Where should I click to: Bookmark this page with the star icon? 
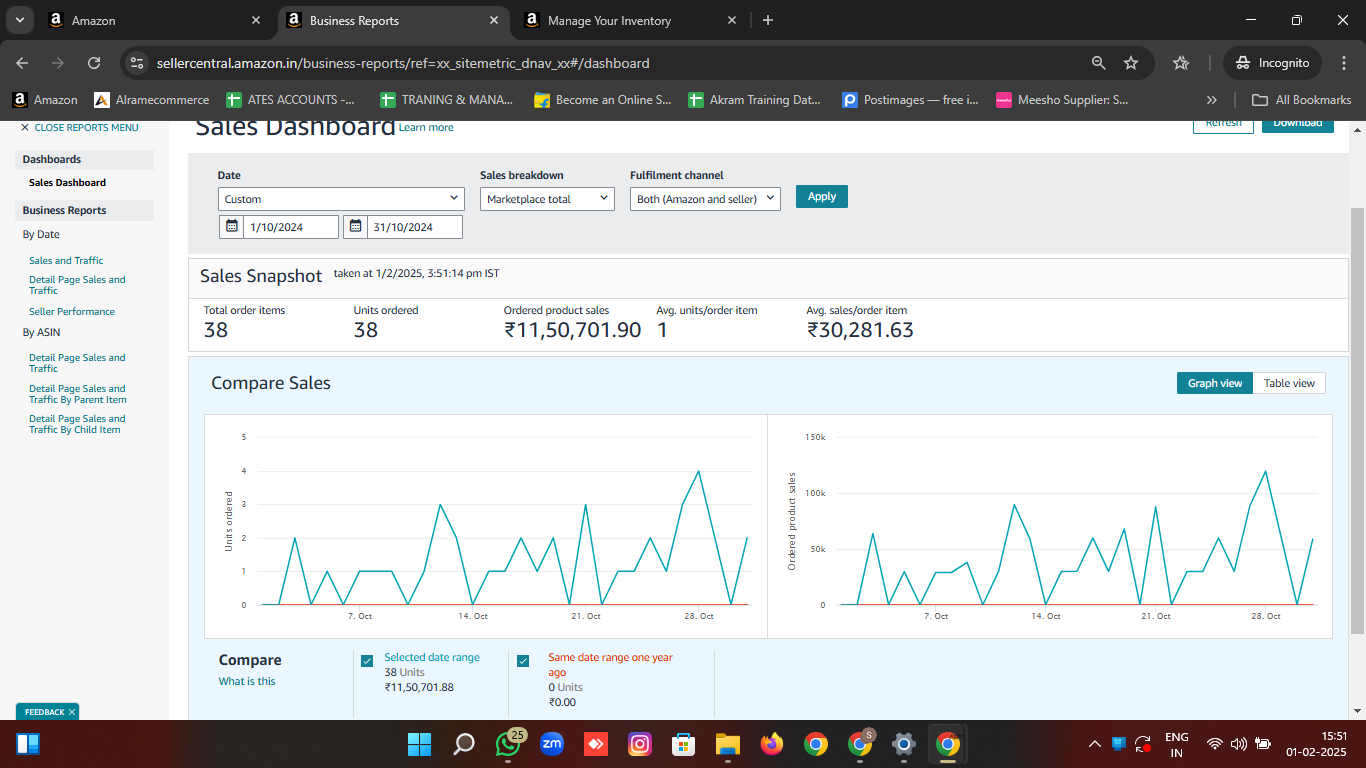1131,63
